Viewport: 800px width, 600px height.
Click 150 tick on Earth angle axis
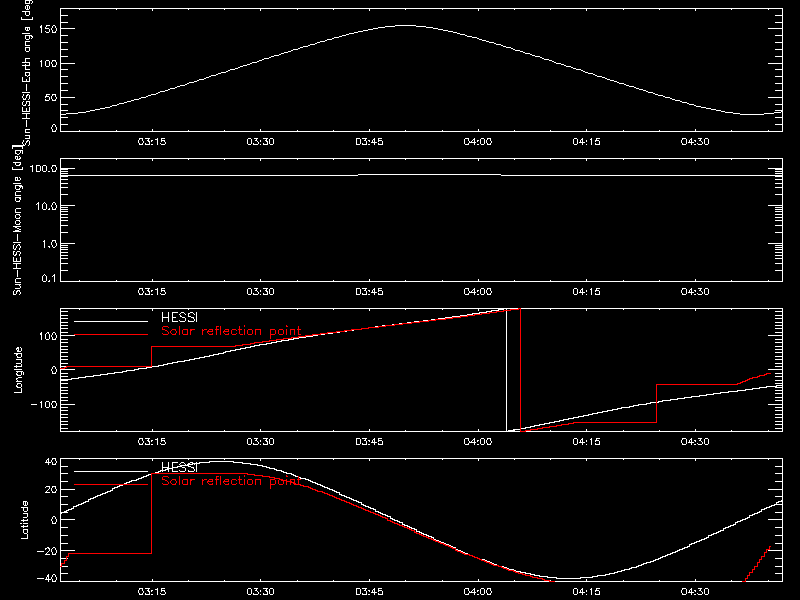(x=50, y=29)
